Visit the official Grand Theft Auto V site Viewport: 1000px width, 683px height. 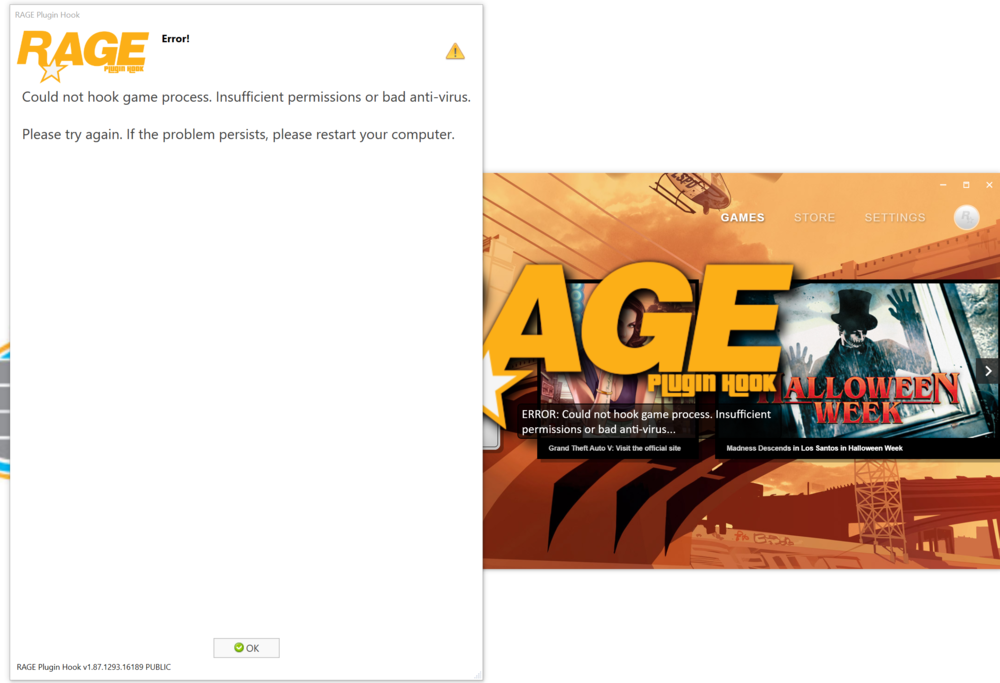[617, 448]
